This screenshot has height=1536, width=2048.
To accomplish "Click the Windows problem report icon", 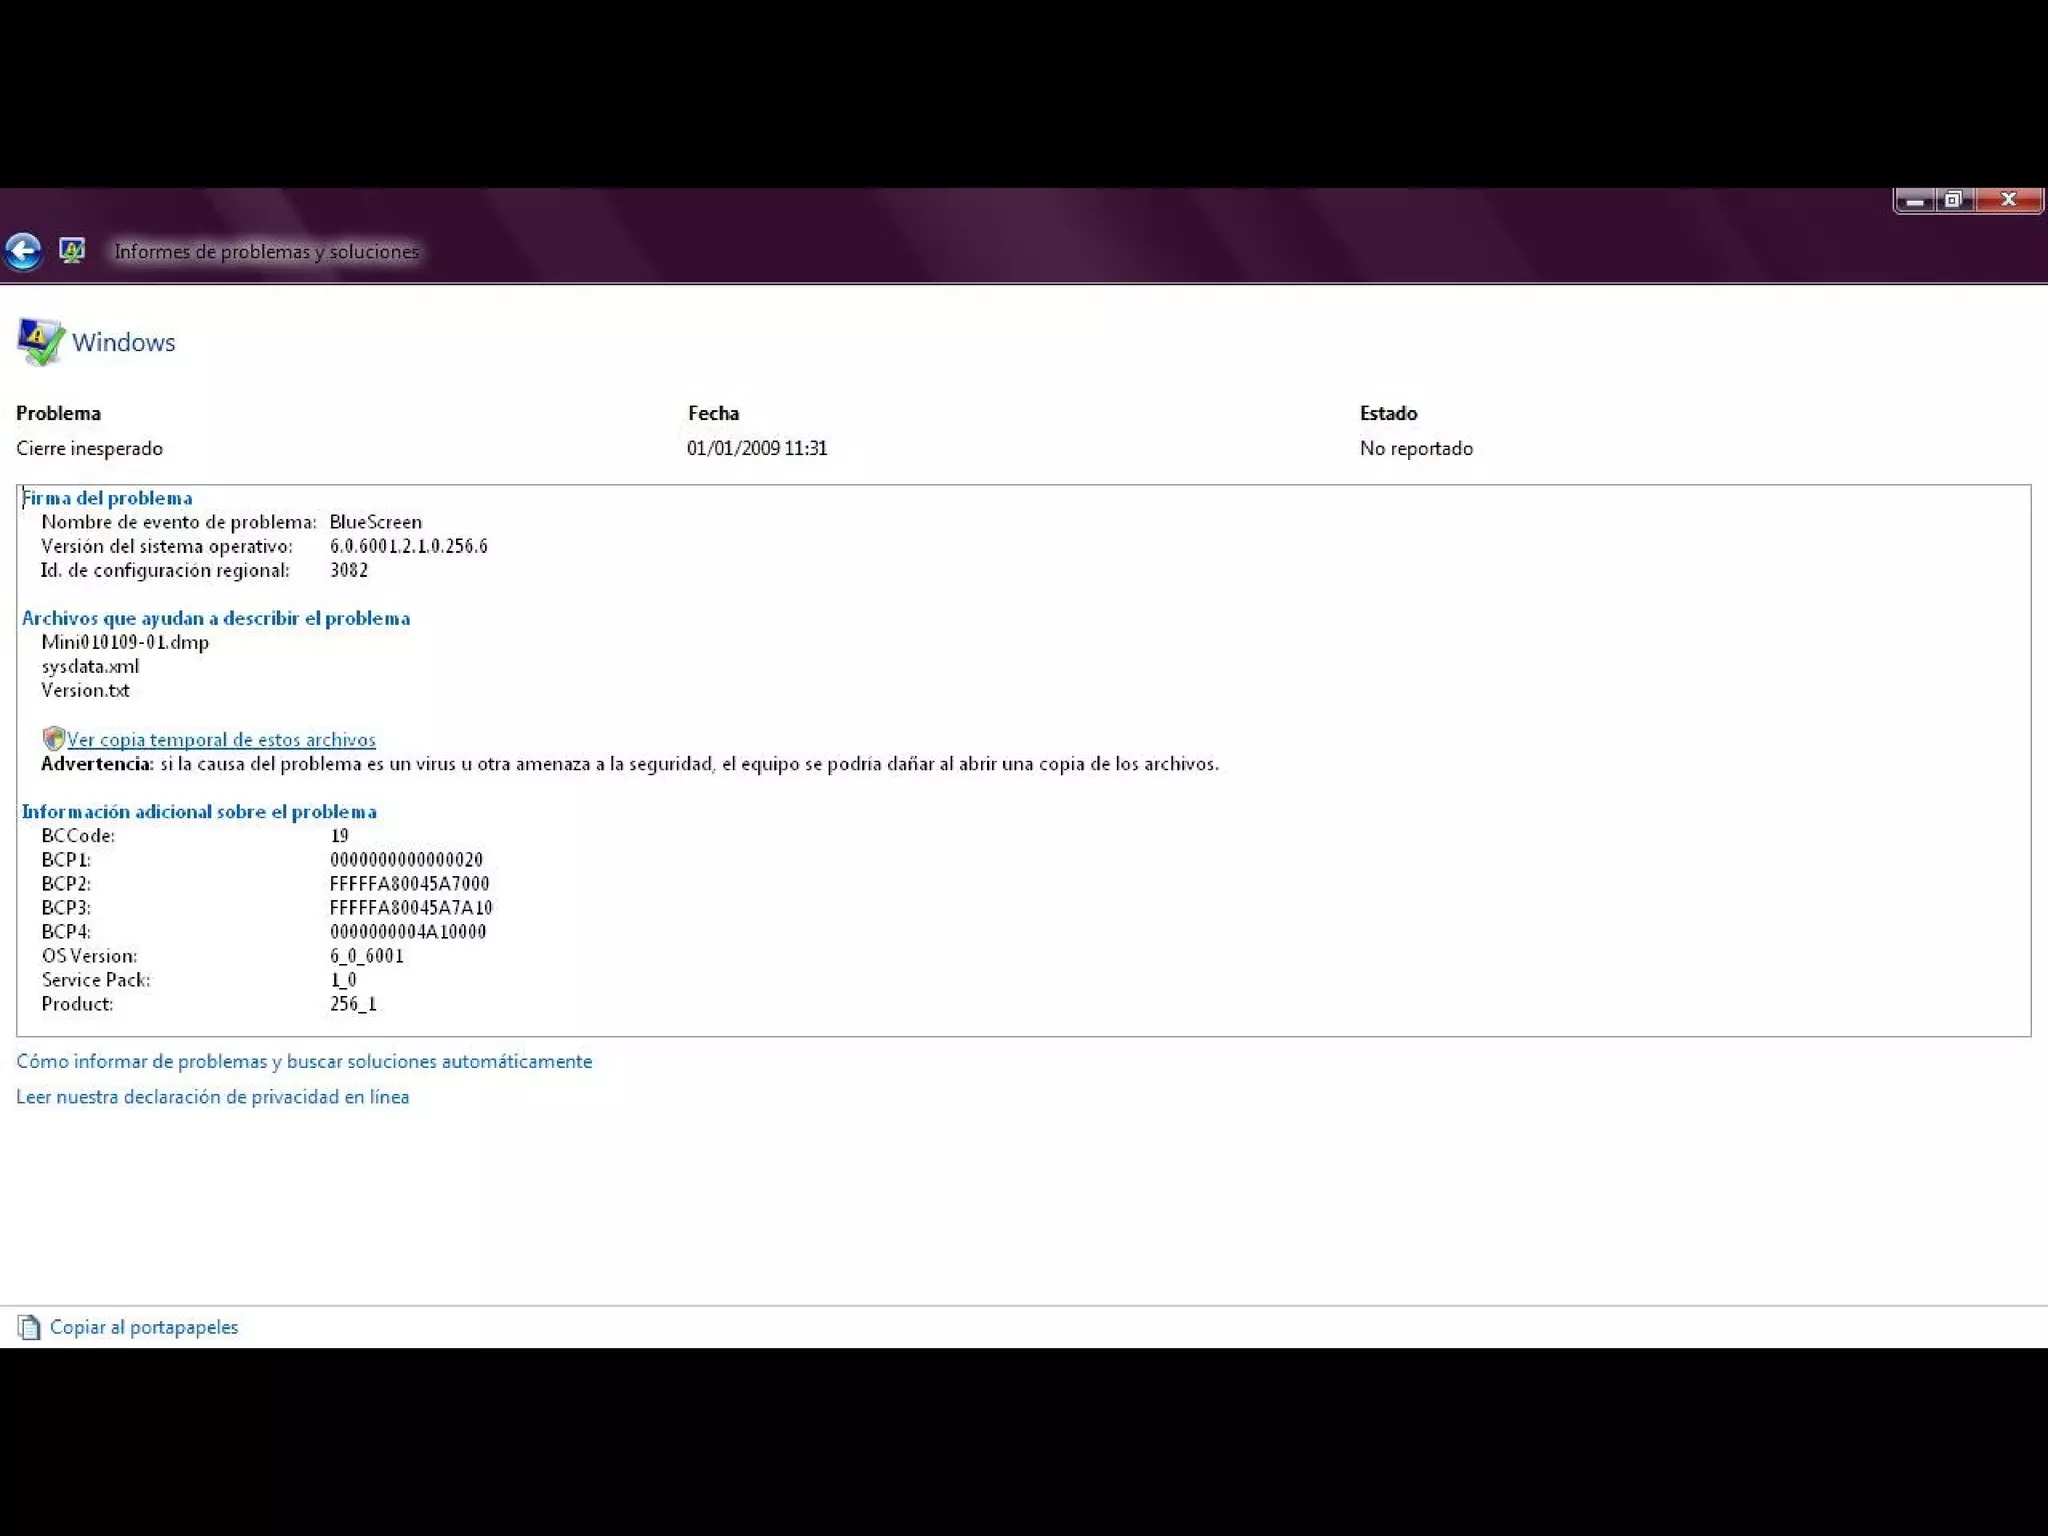I will coord(40,342).
